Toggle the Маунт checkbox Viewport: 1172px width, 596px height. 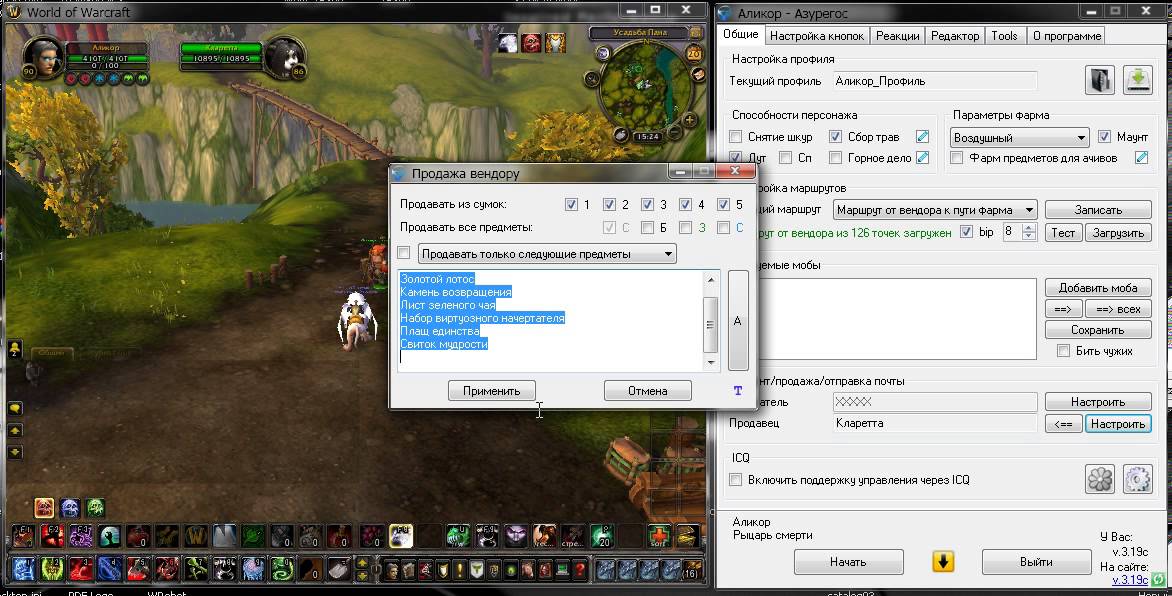click(1104, 137)
